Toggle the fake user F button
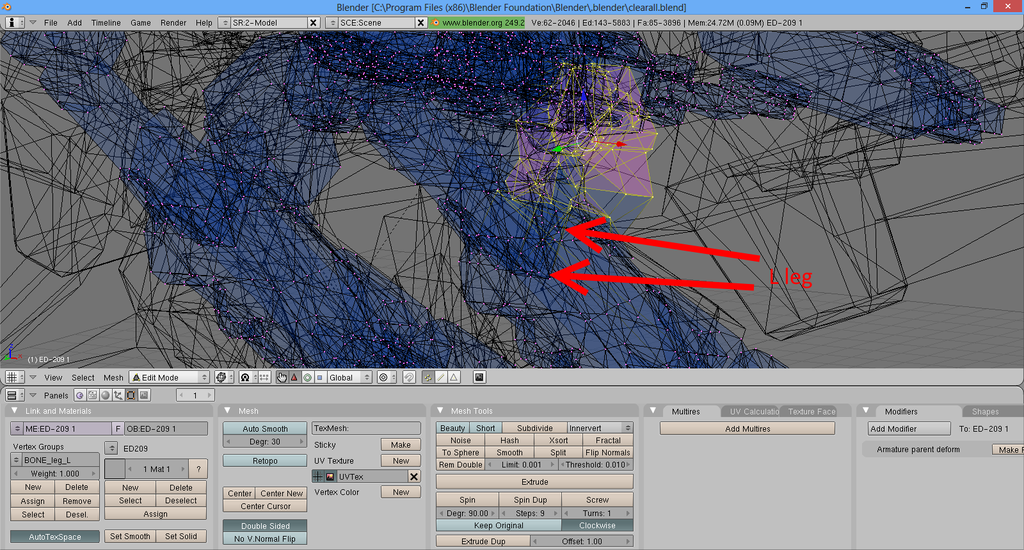This screenshot has height=550, width=1024. (x=118, y=429)
